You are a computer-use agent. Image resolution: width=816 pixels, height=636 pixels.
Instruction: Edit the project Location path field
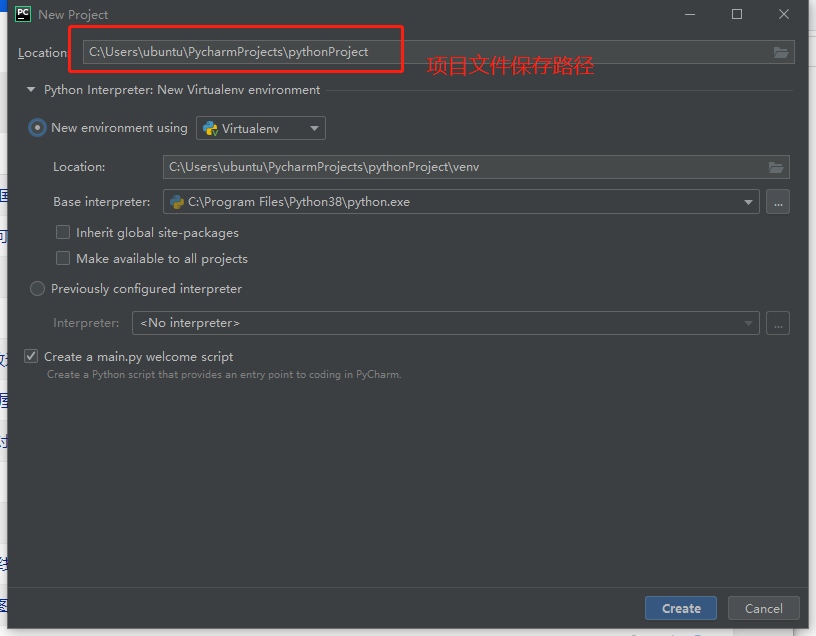pos(438,52)
